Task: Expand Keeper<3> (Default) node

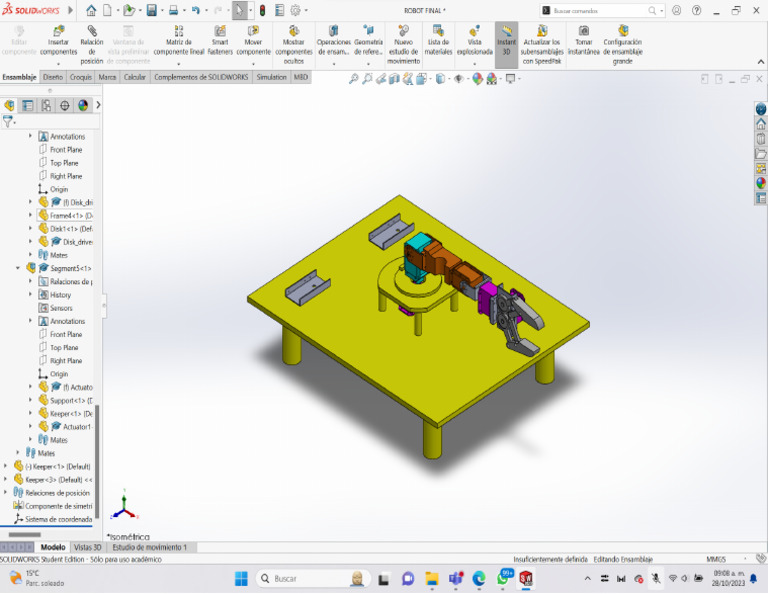Action: pos(5,479)
